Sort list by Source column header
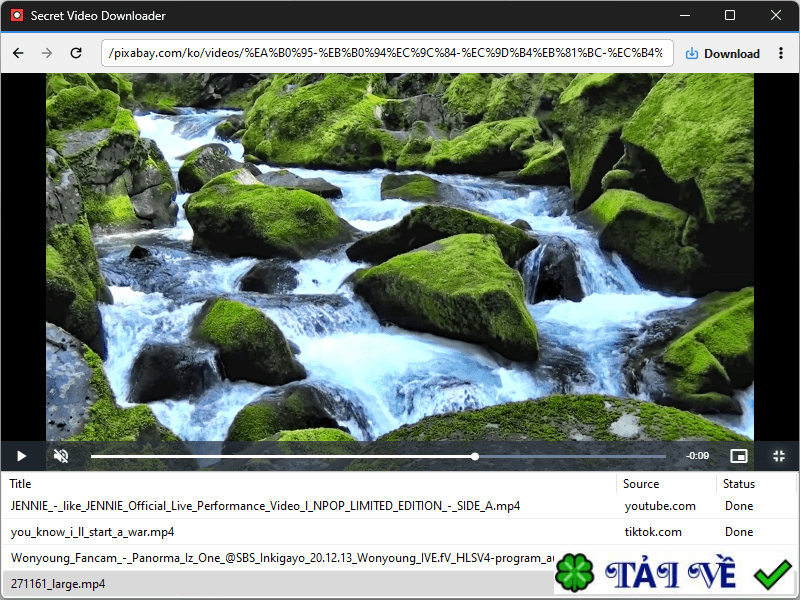Screen dimensions: 800x600 pos(641,484)
